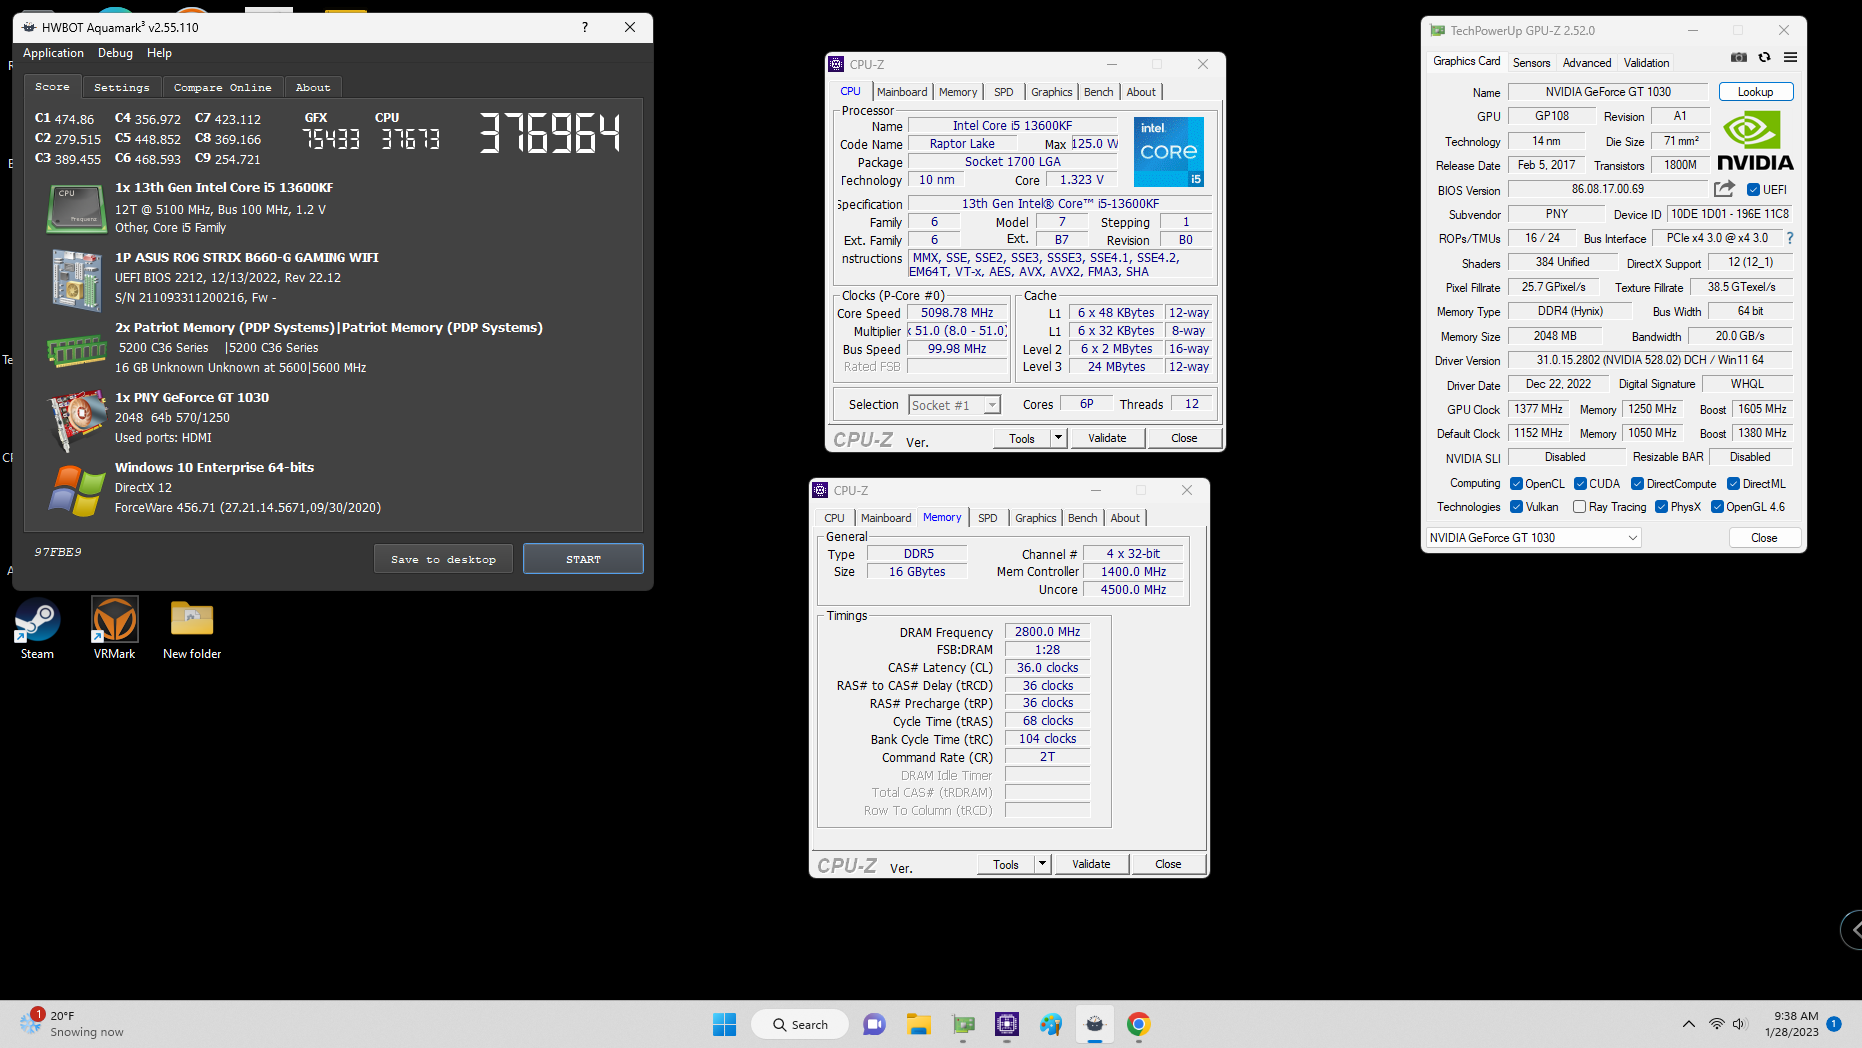Click the Windows logo image in Aquamark
Screen dimensions: 1862x1048
pyautogui.click(x=77, y=490)
